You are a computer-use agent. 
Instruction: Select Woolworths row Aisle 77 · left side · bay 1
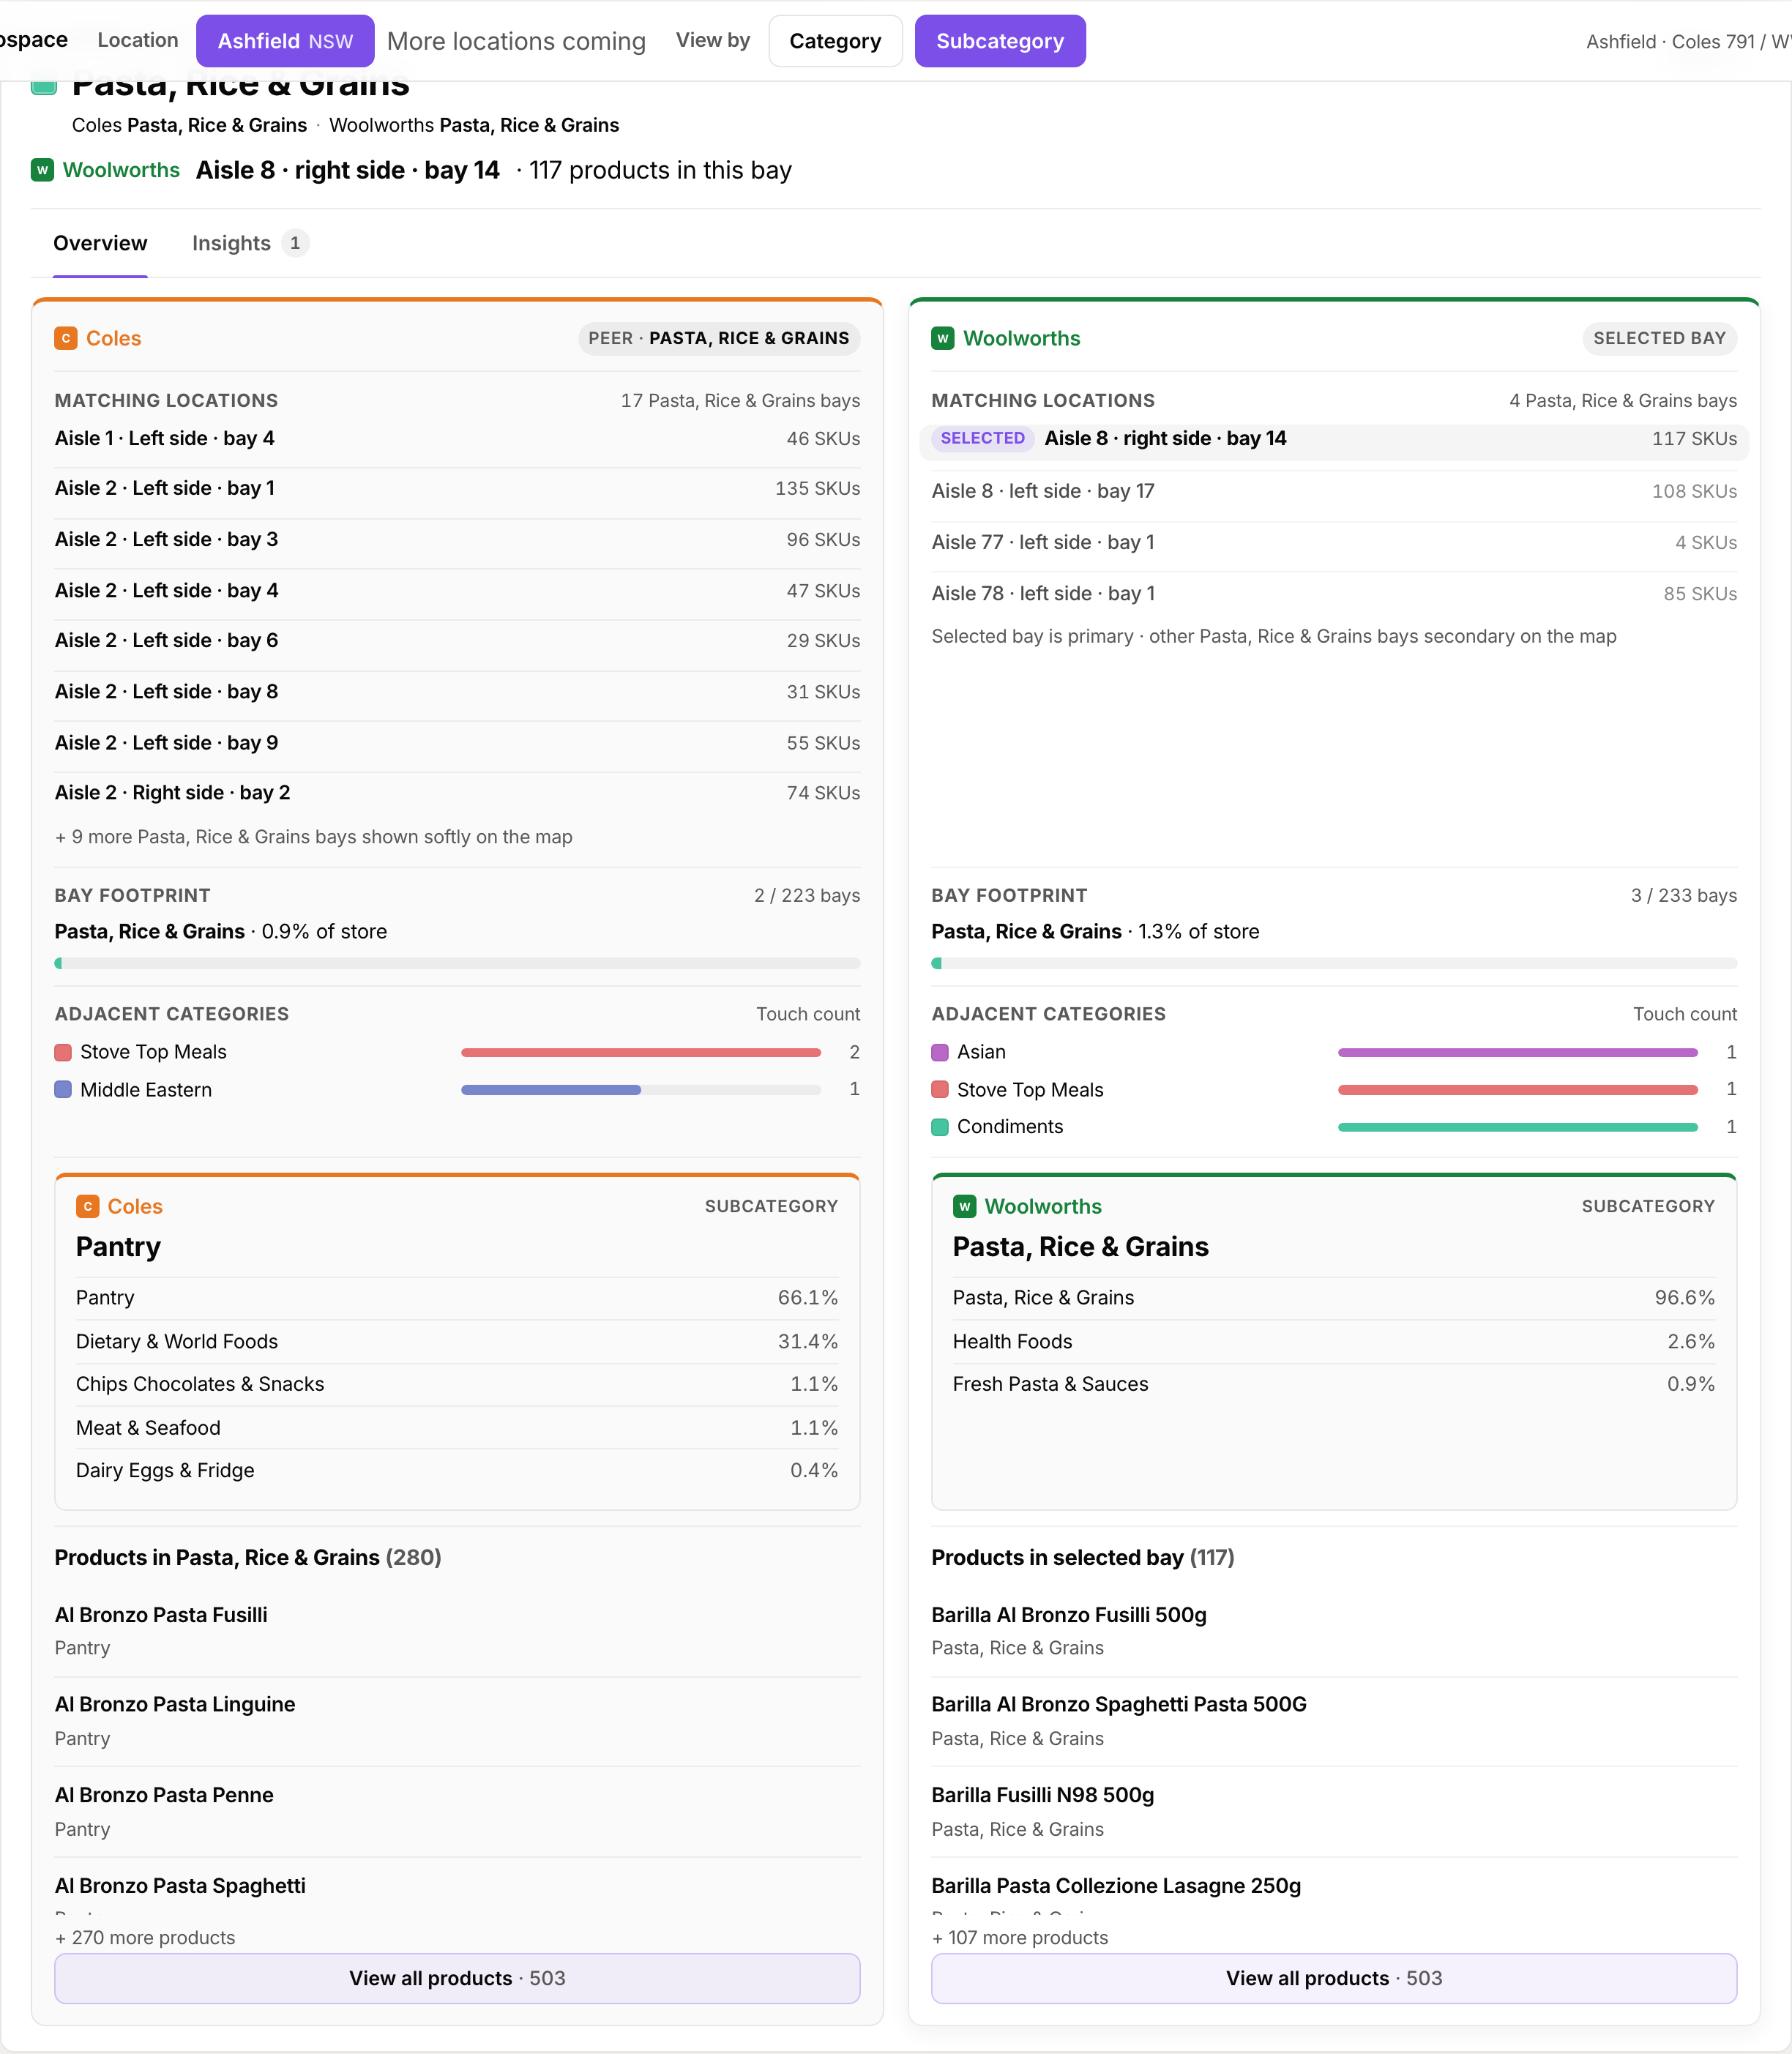click(1334, 542)
